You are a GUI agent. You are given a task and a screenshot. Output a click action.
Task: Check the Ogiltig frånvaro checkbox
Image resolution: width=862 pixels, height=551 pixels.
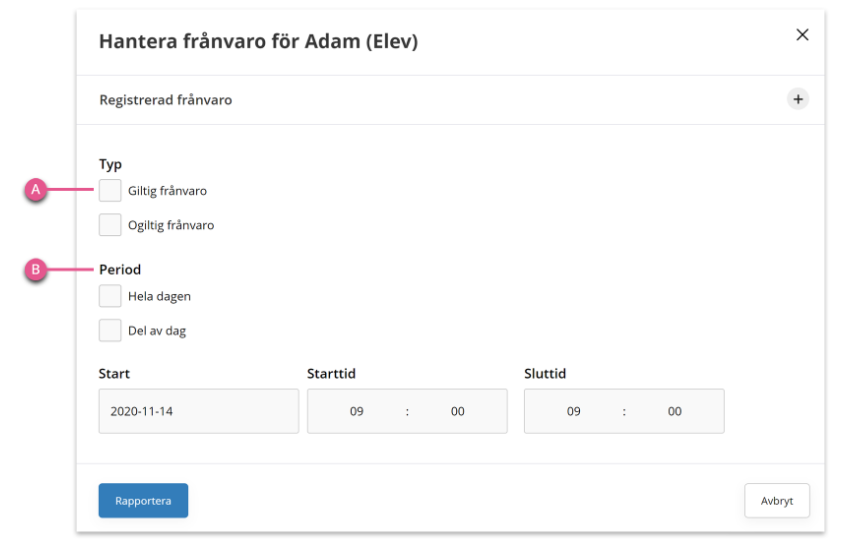click(110, 225)
